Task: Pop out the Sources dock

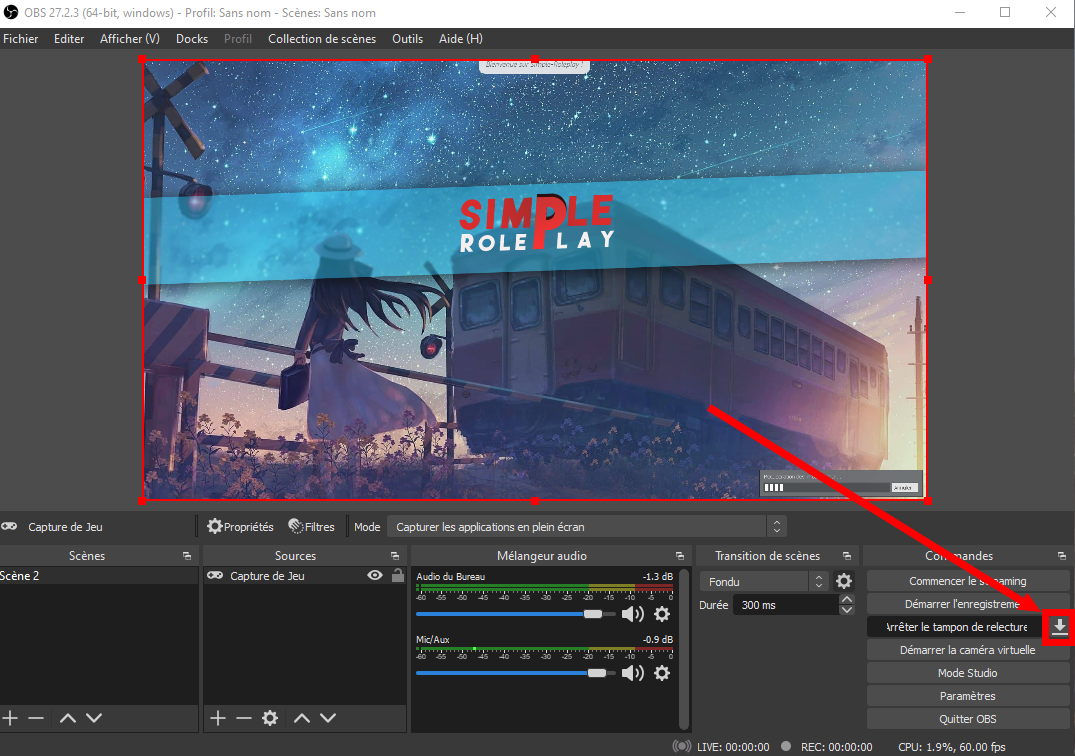Action: coord(395,556)
